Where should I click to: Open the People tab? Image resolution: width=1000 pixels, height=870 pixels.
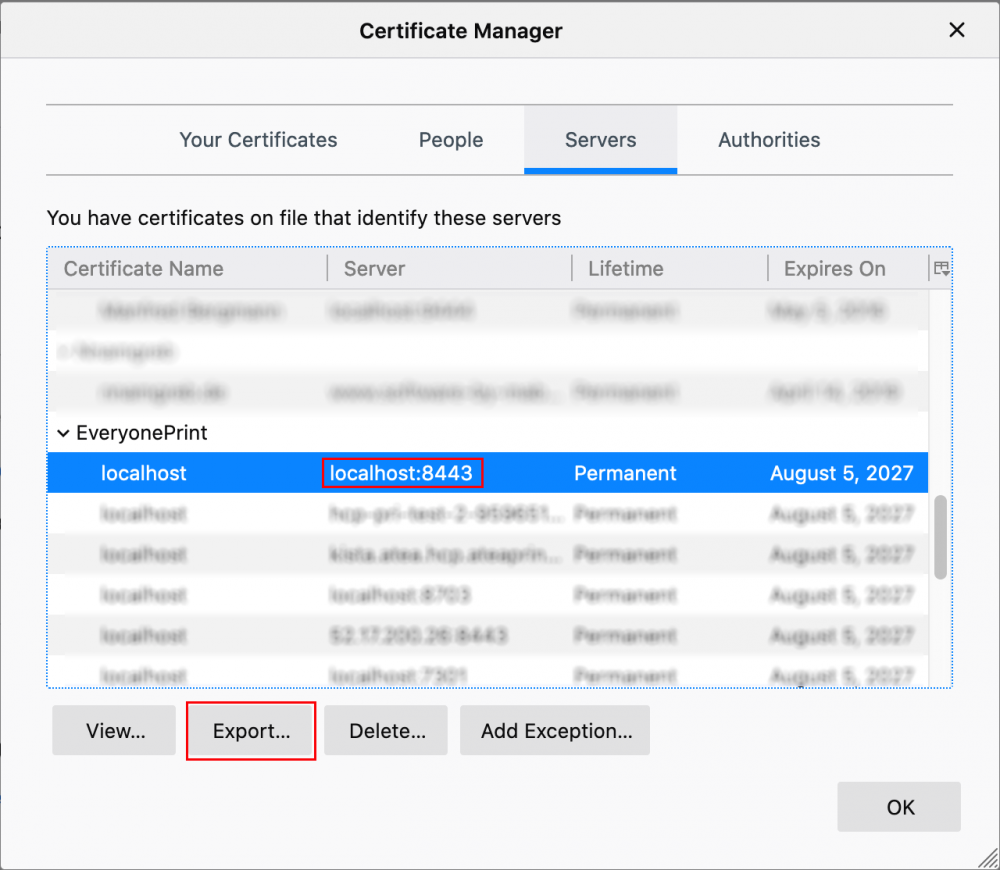tap(450, 140)
